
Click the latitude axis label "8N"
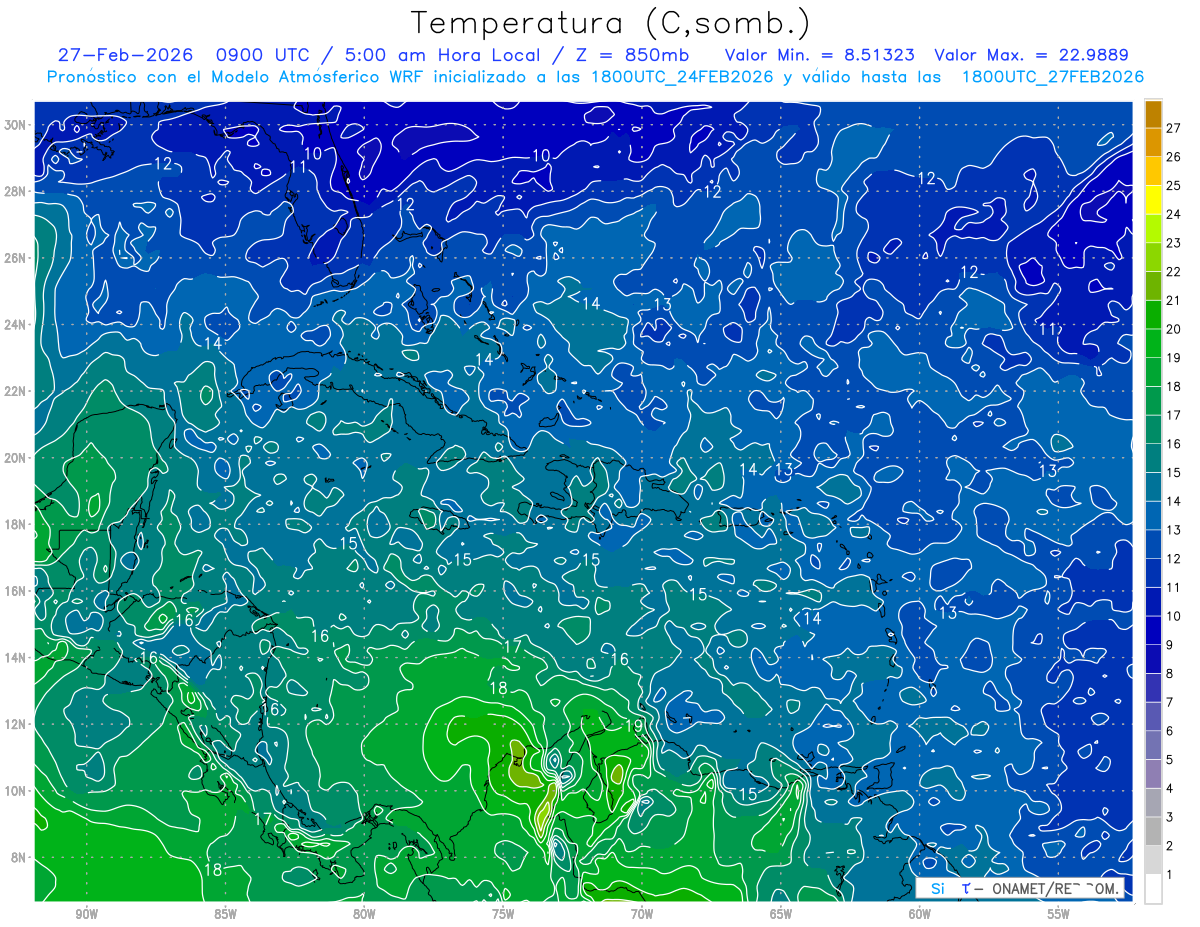(18, 857)
